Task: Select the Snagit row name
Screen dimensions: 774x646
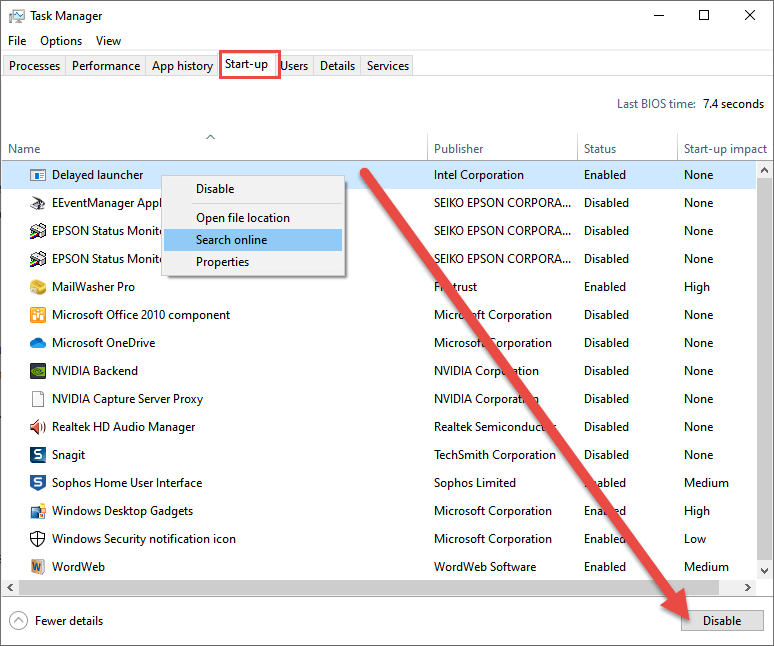Action: click(69, 455)
